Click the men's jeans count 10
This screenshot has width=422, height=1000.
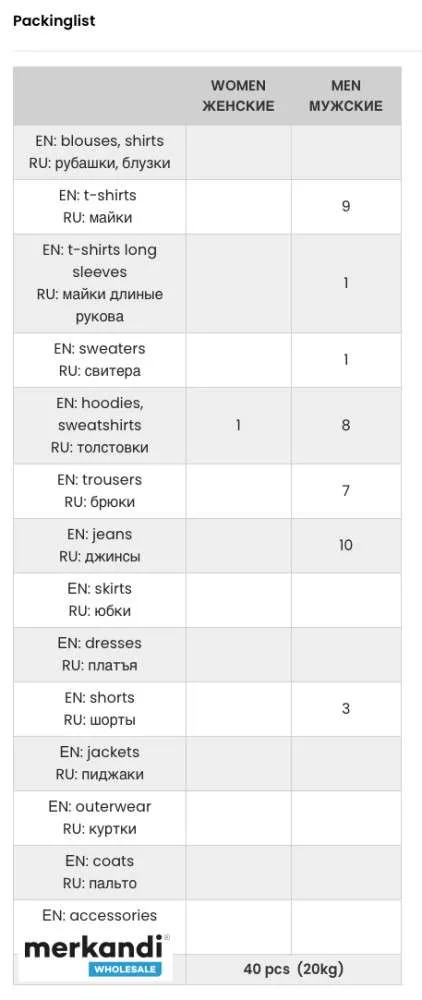346,545
